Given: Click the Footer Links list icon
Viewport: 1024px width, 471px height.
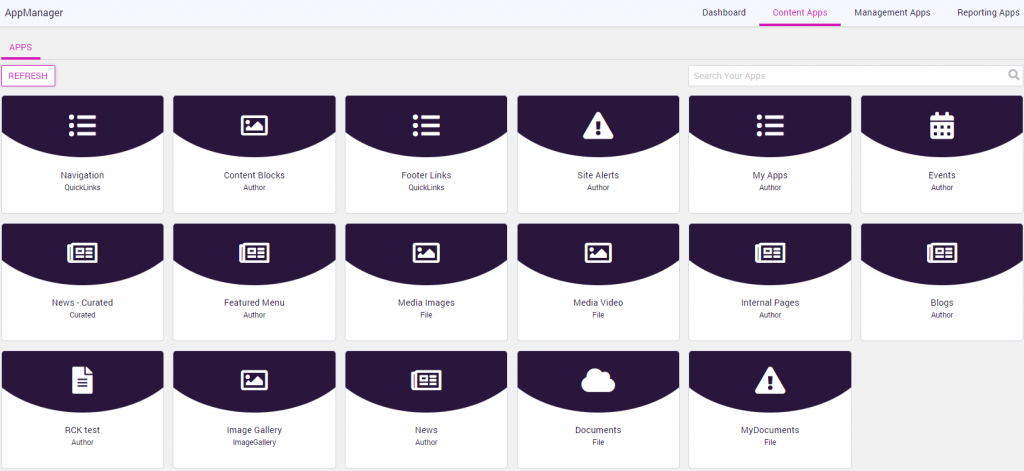Looking at the screenshot, I should pos(426,125).
